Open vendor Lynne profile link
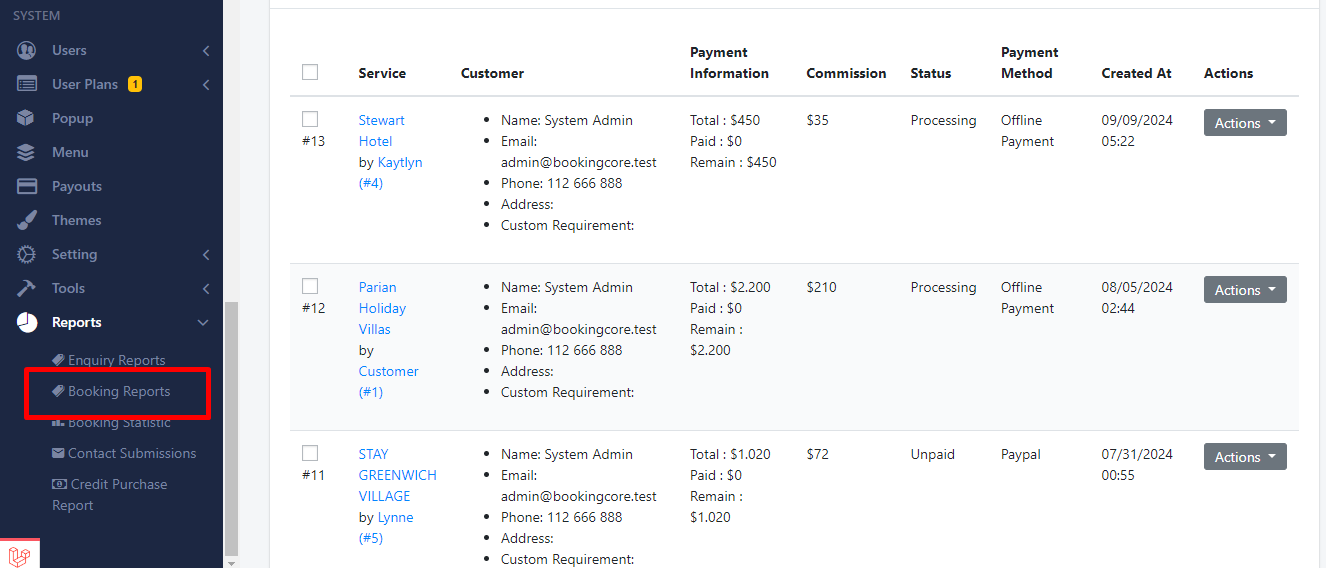The height and width of the screenshot is (568, 1326). (x=395, y=517)
